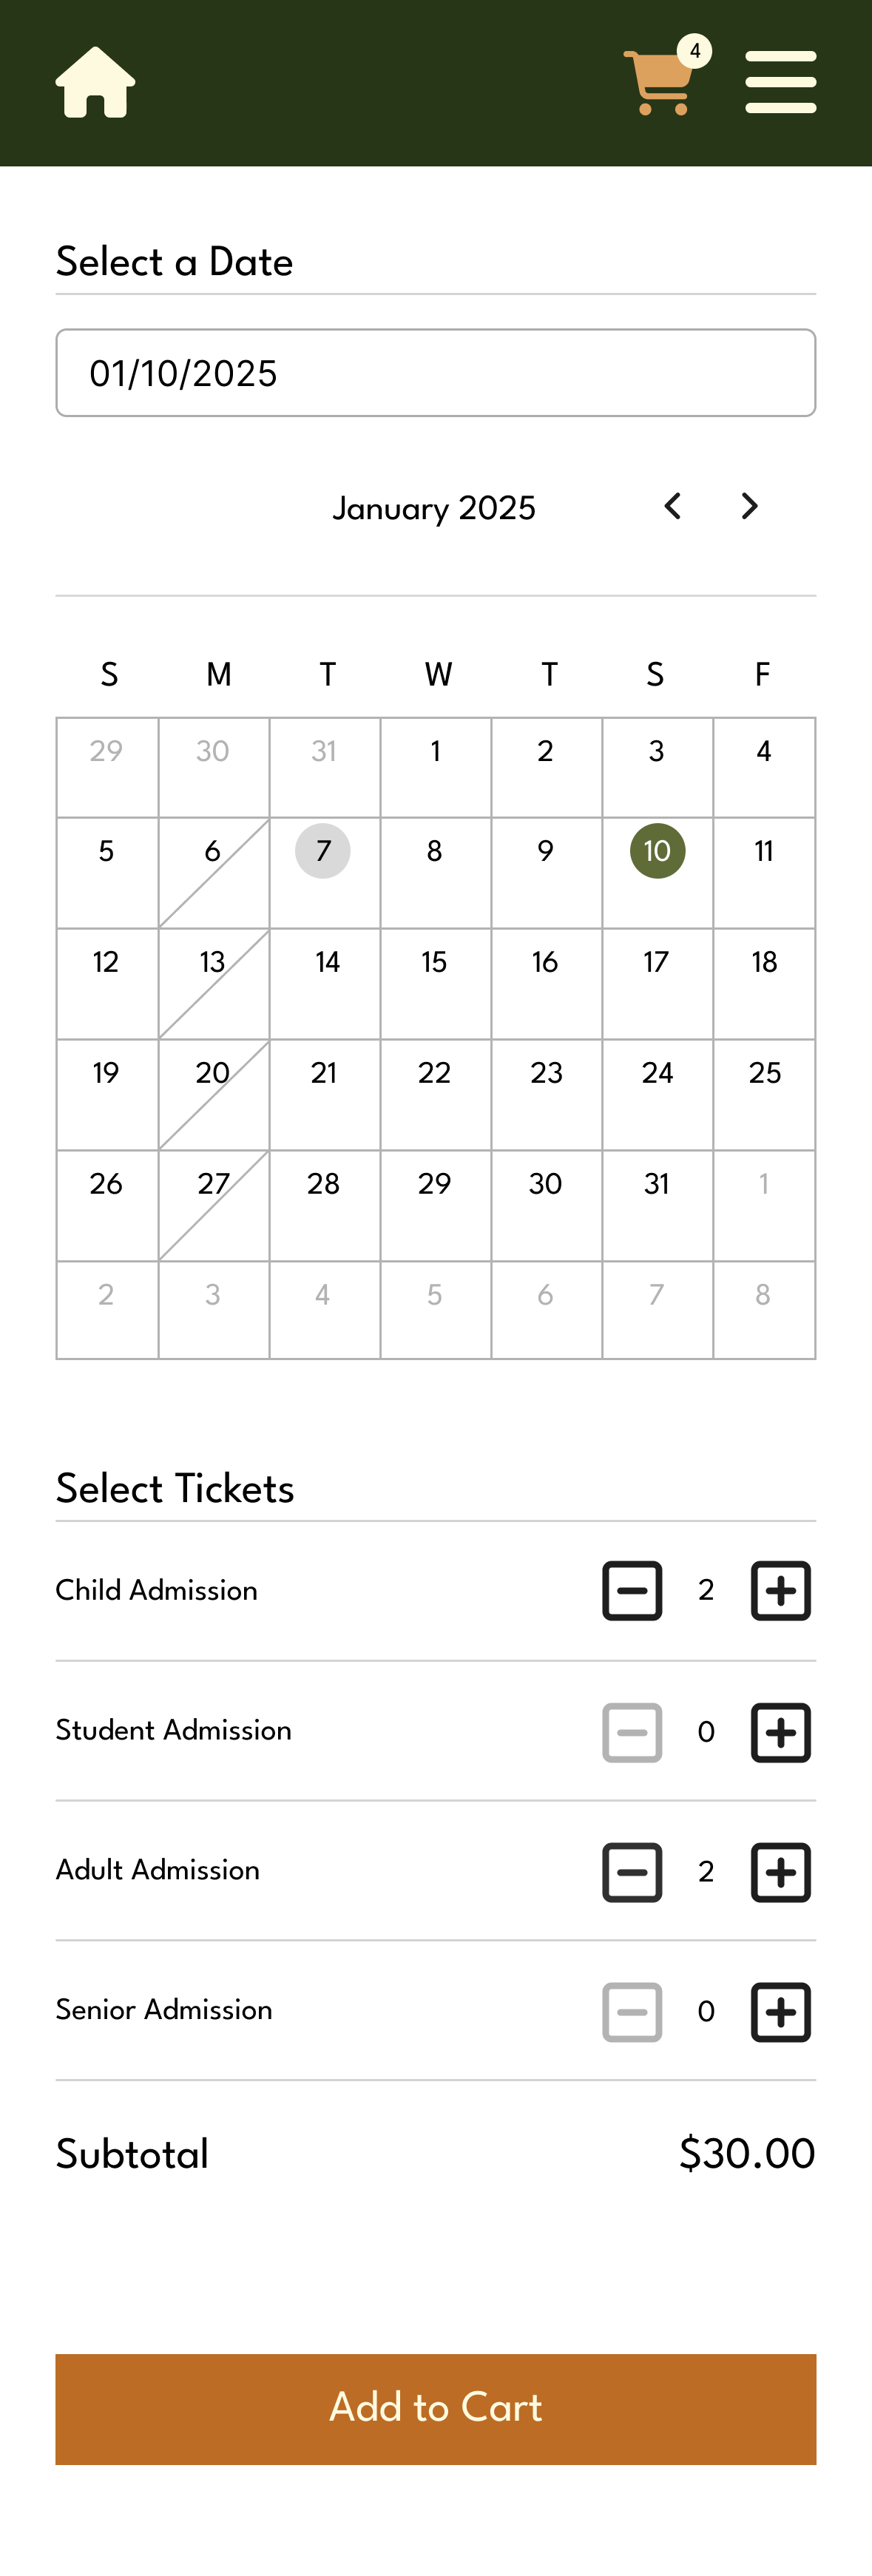The height and width of the screenshot is (2576, 872).
Task: Decrease Child Admission ticket count
Action: tap(632, 1590)
